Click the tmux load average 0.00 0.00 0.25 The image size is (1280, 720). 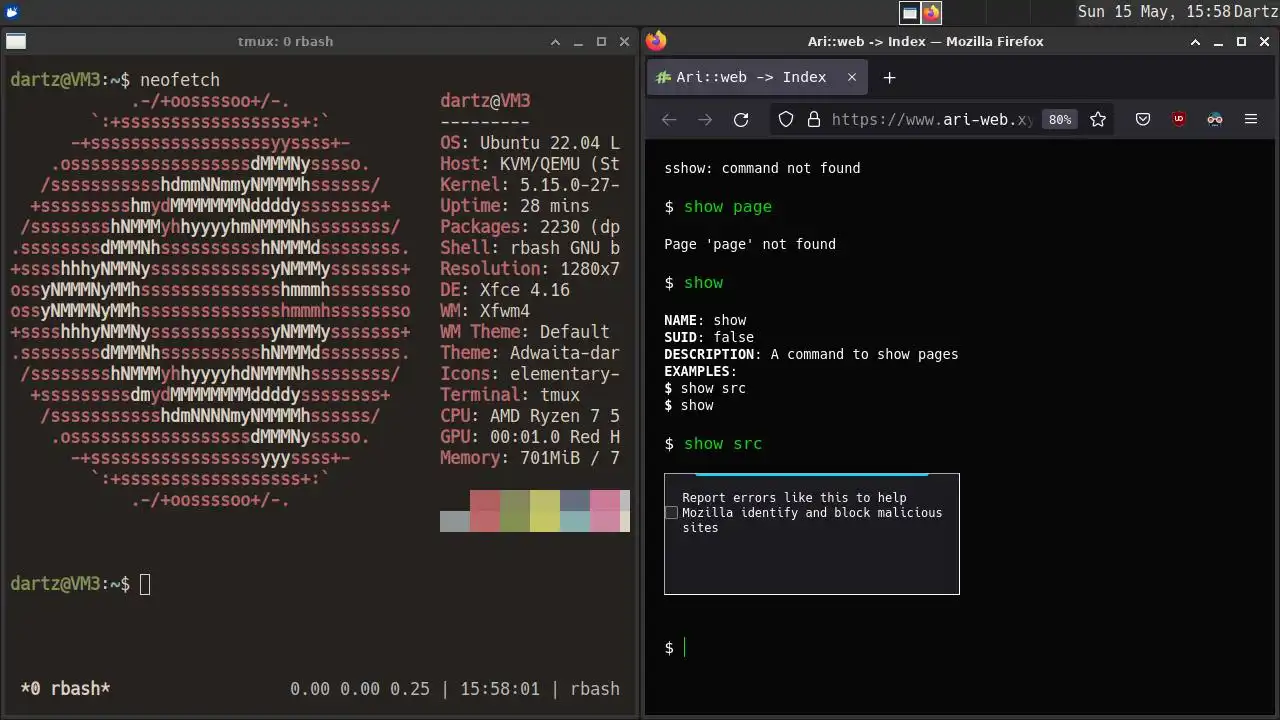(360, 689)
